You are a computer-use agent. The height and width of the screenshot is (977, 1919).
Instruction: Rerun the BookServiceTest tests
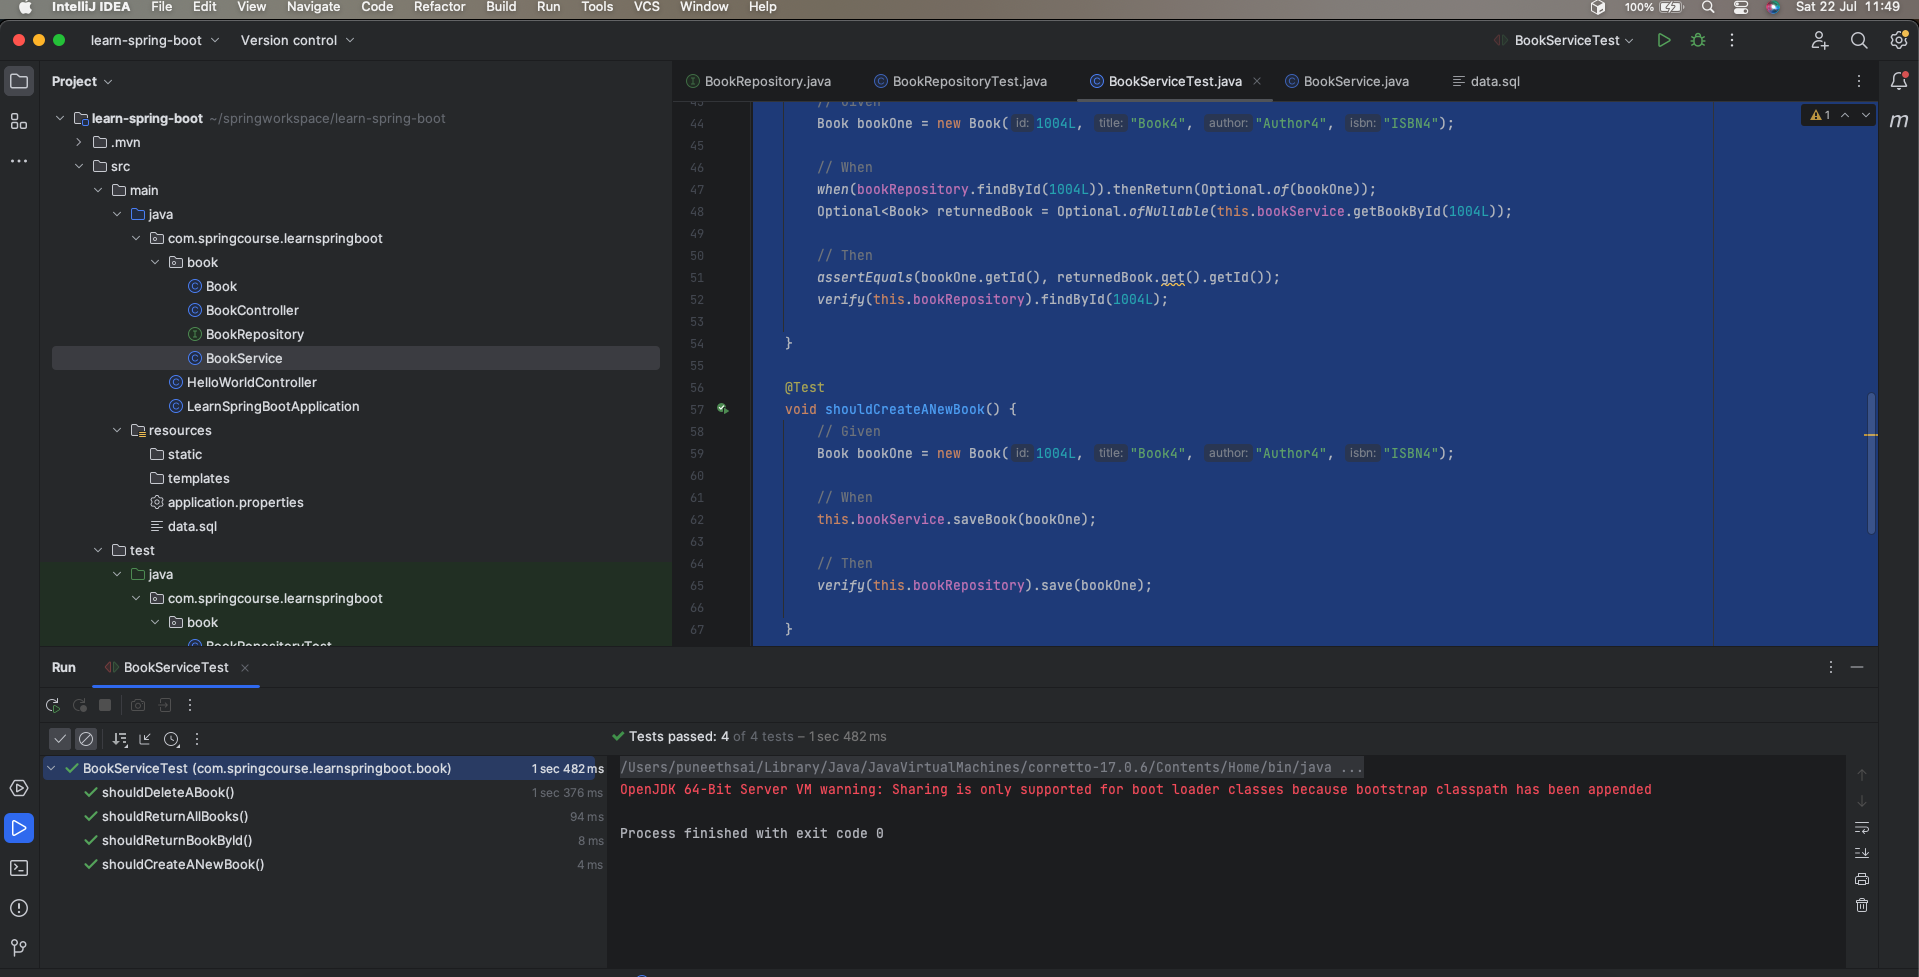pyautogui.click(x=53, y=705)
